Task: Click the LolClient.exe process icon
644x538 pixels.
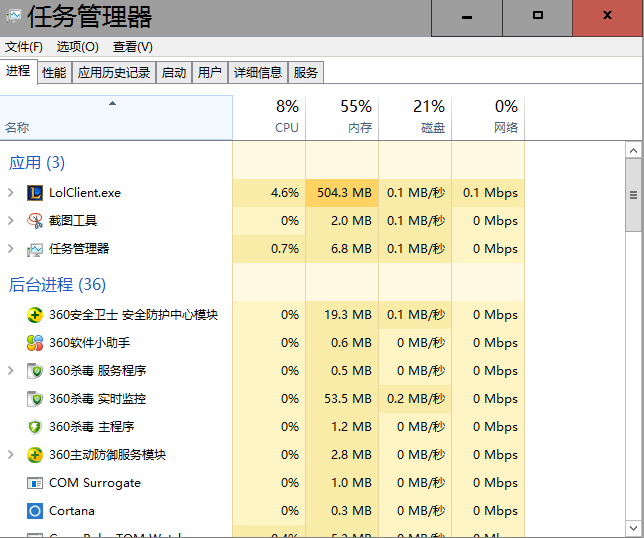Action: pyautogui.click(x=35, y=193)
